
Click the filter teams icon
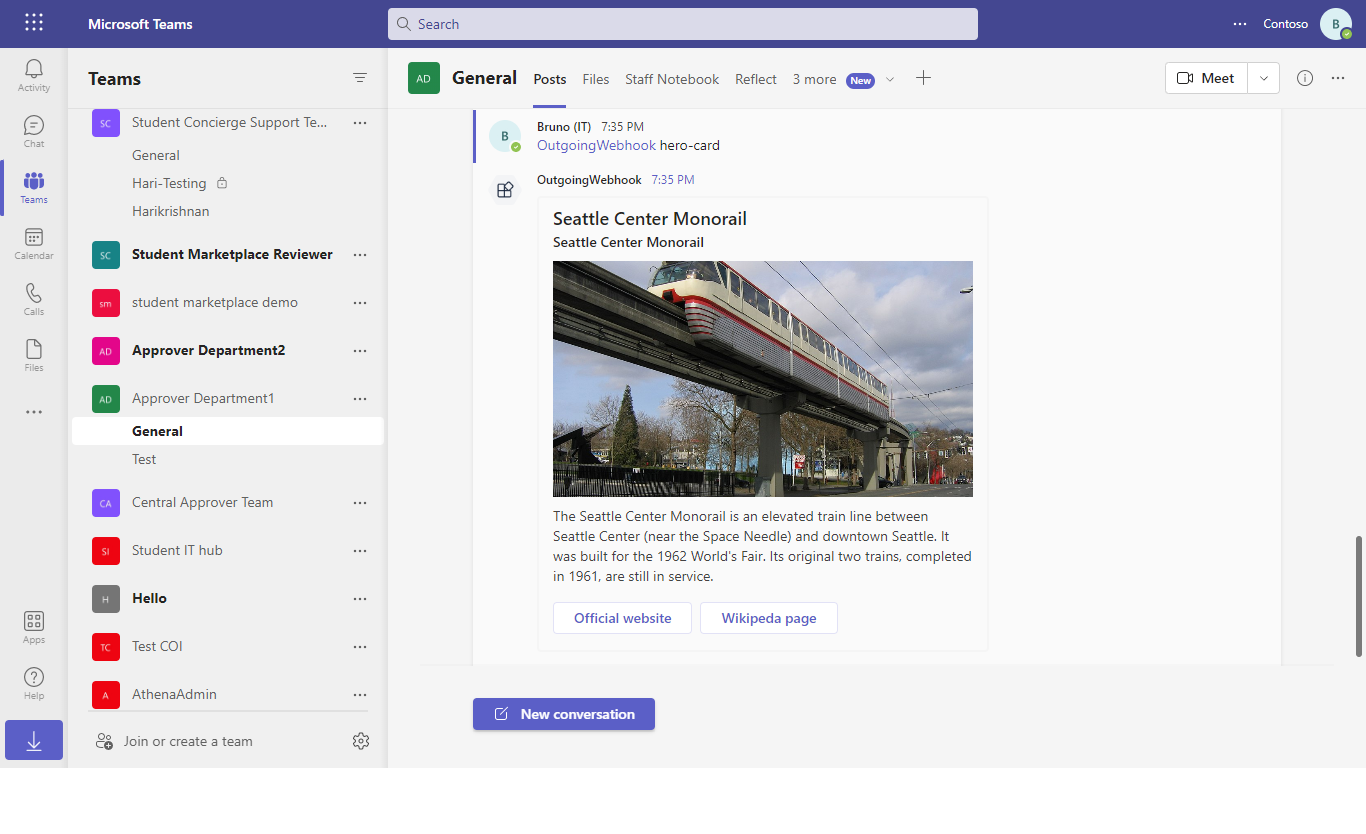click(x=360, y=78)
